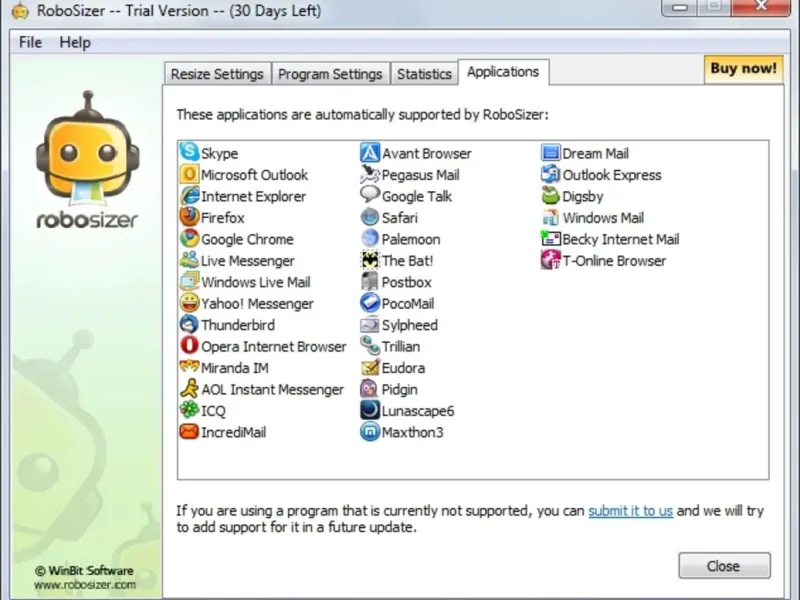
Task: Select the Applications tab
Action: point(504,72)
